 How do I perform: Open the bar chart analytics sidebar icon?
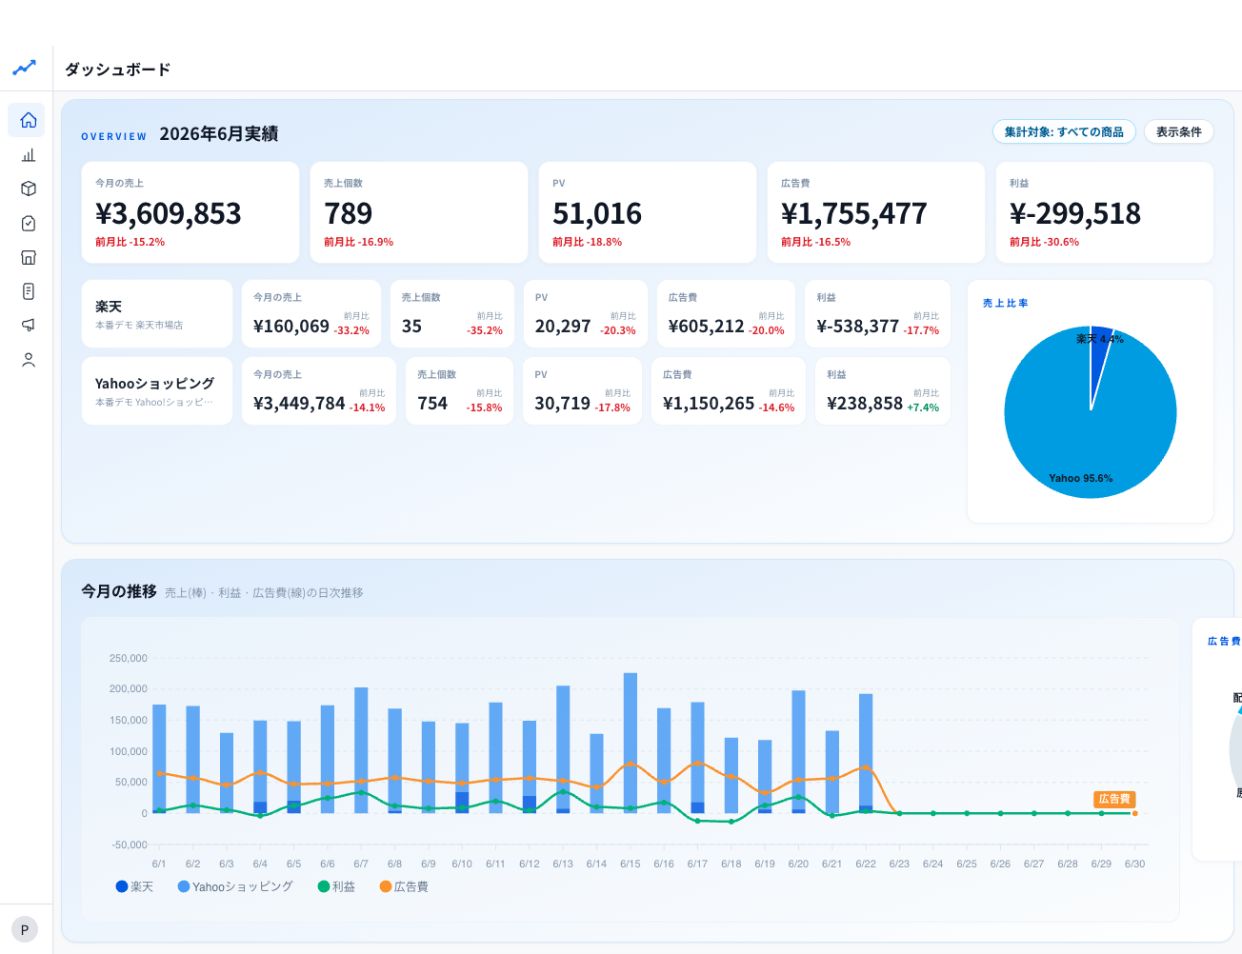(28, 155)
